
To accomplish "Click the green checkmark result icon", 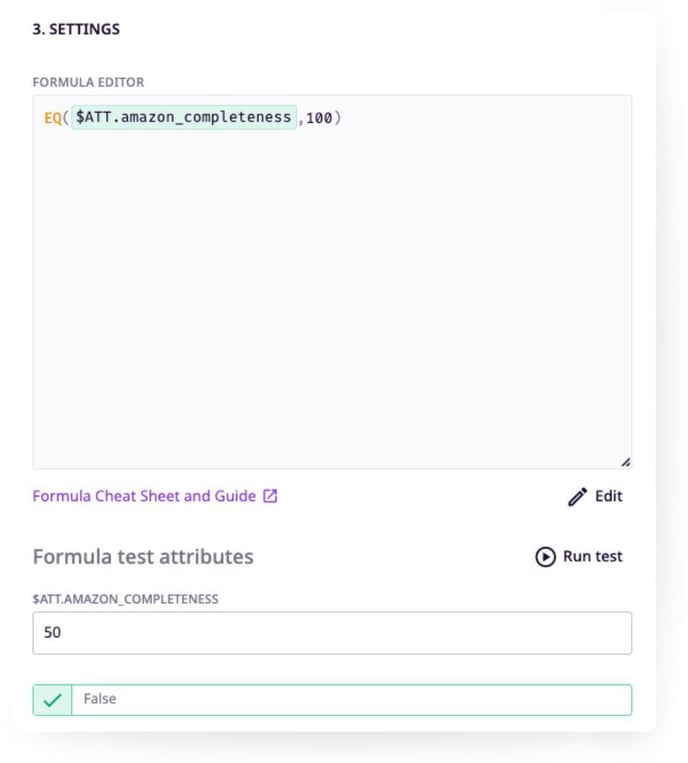I will pyautogui.click(x=52, y=700).
